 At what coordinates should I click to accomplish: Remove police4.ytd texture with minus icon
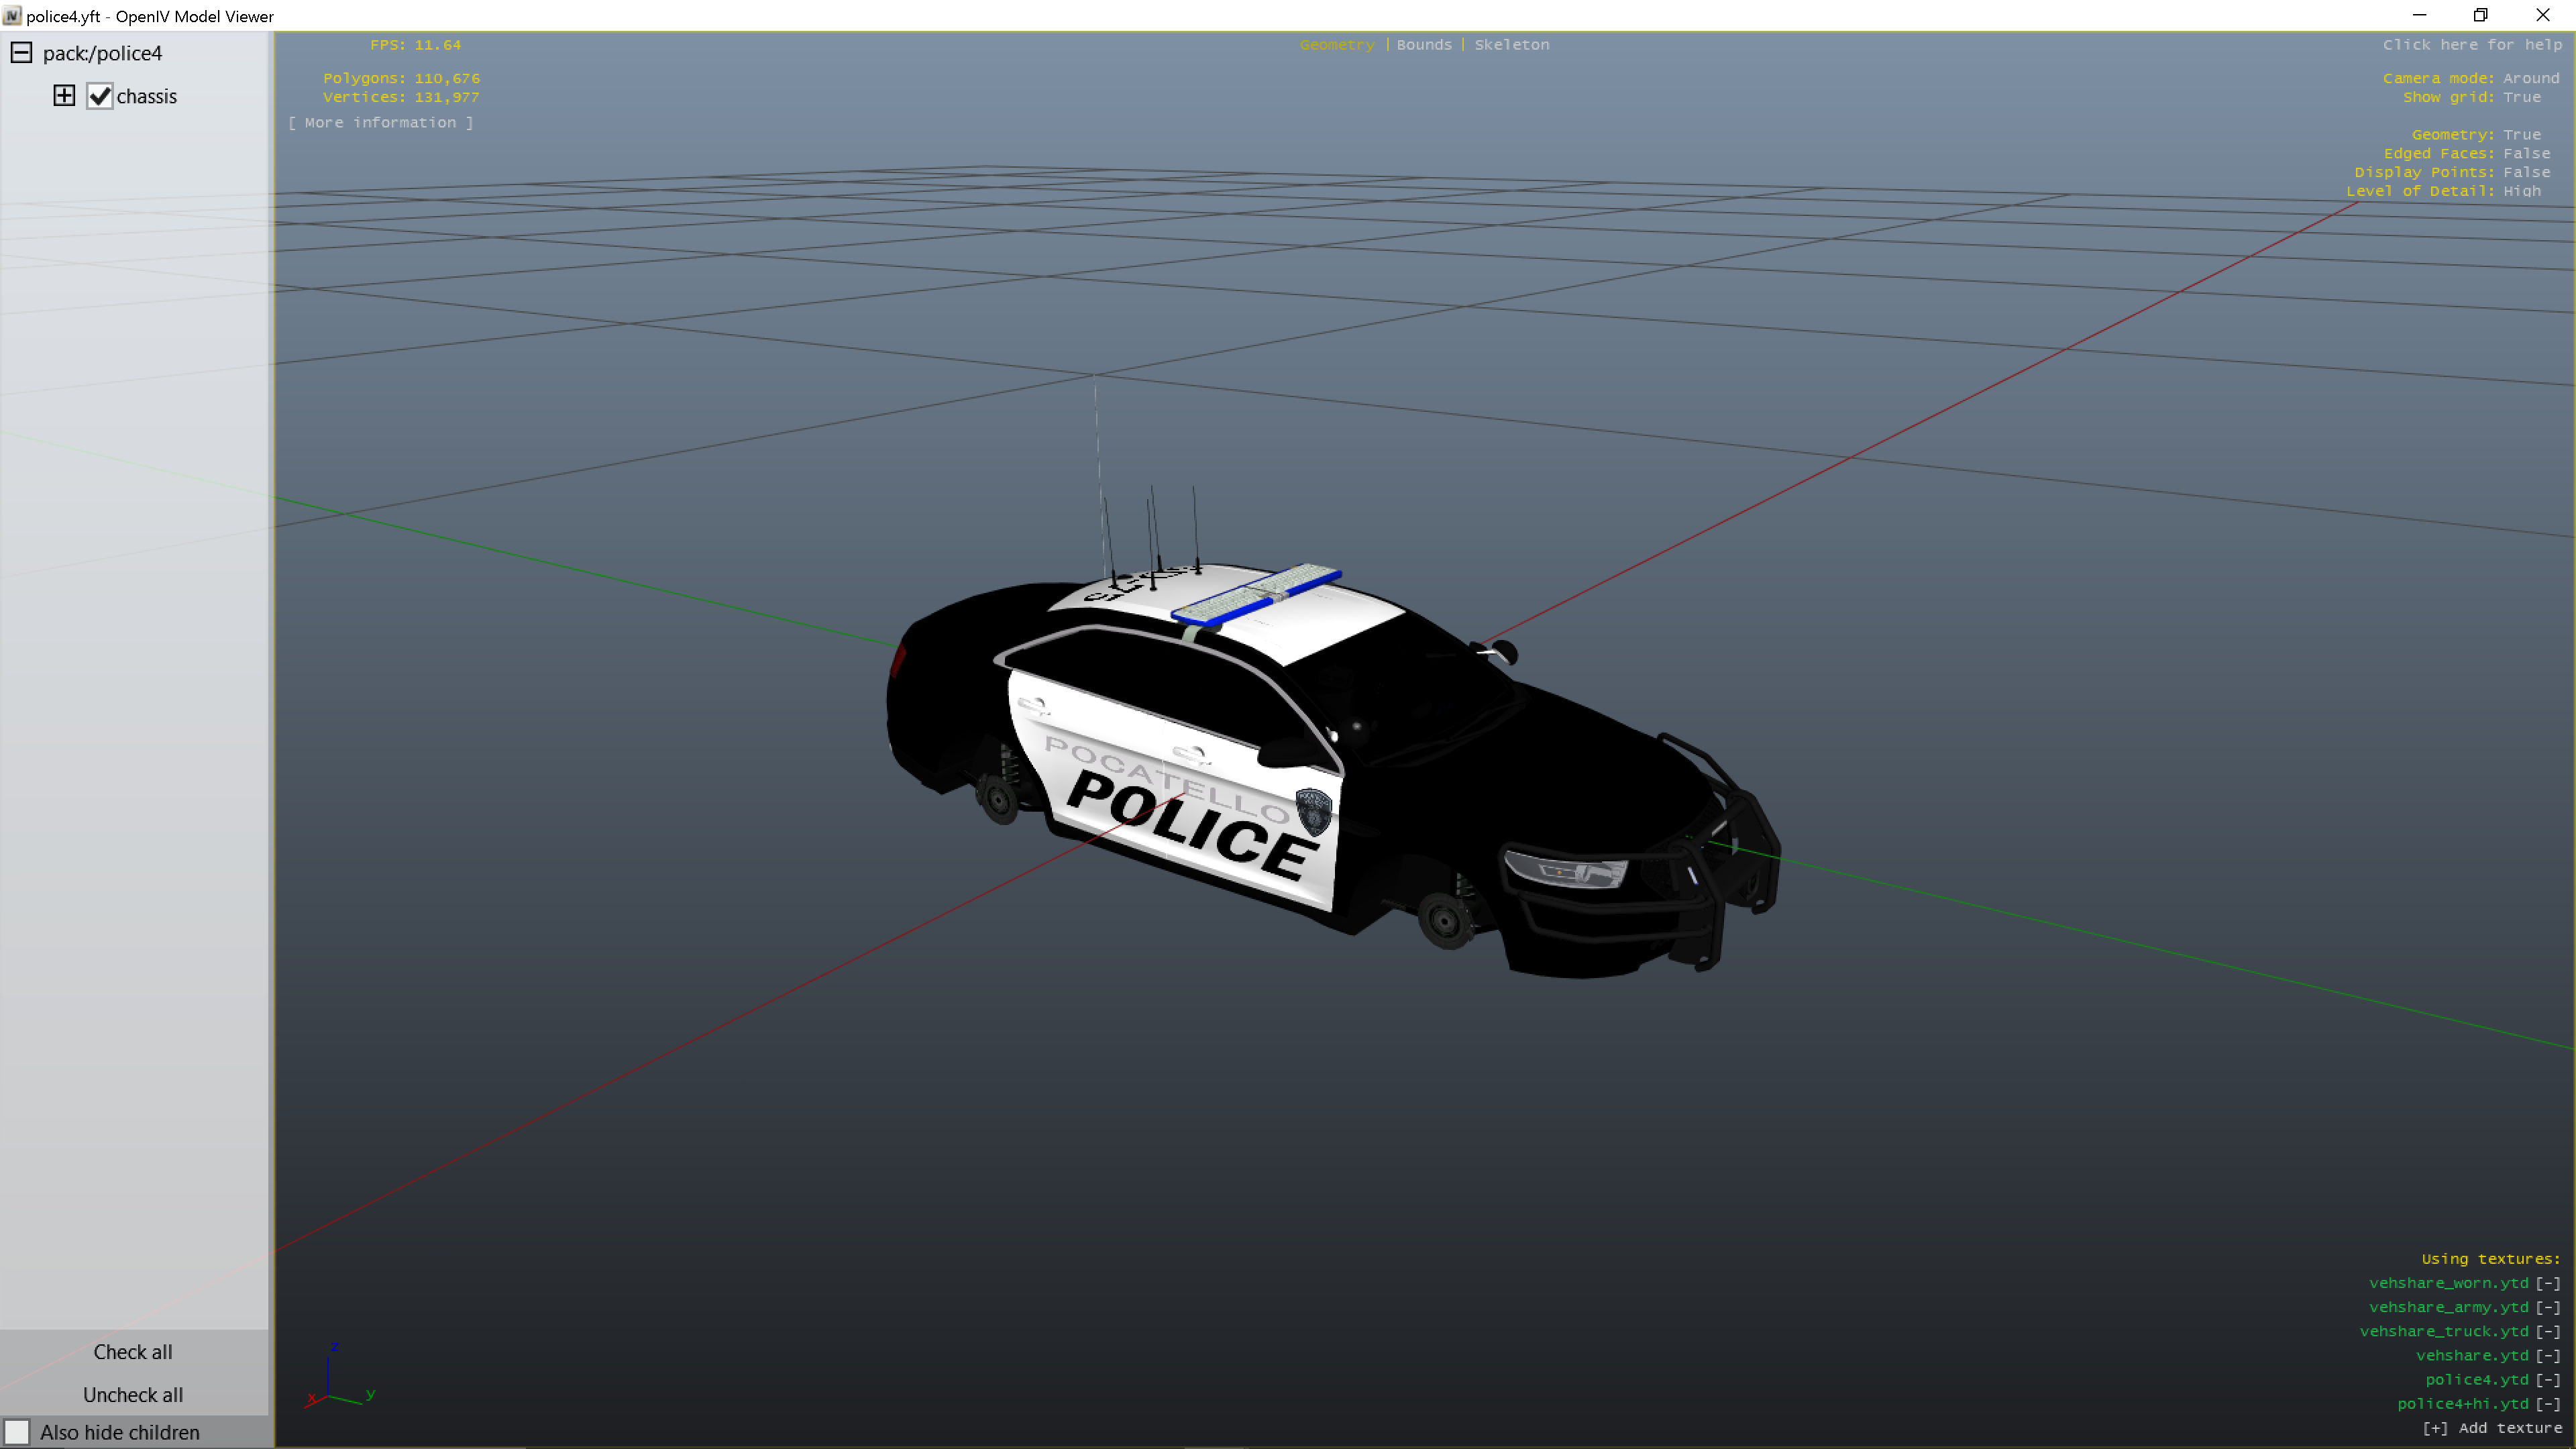tap(2547, 1380)
